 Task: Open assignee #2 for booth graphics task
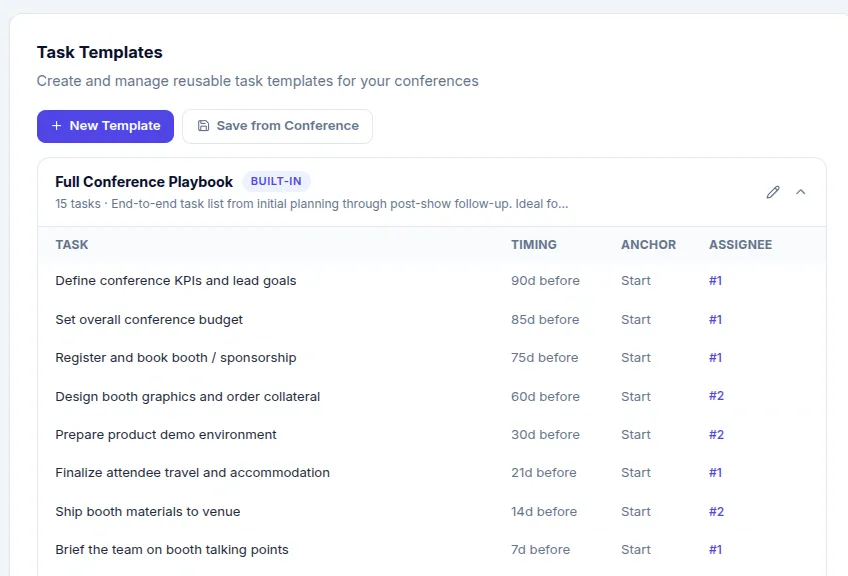point(716,396)
